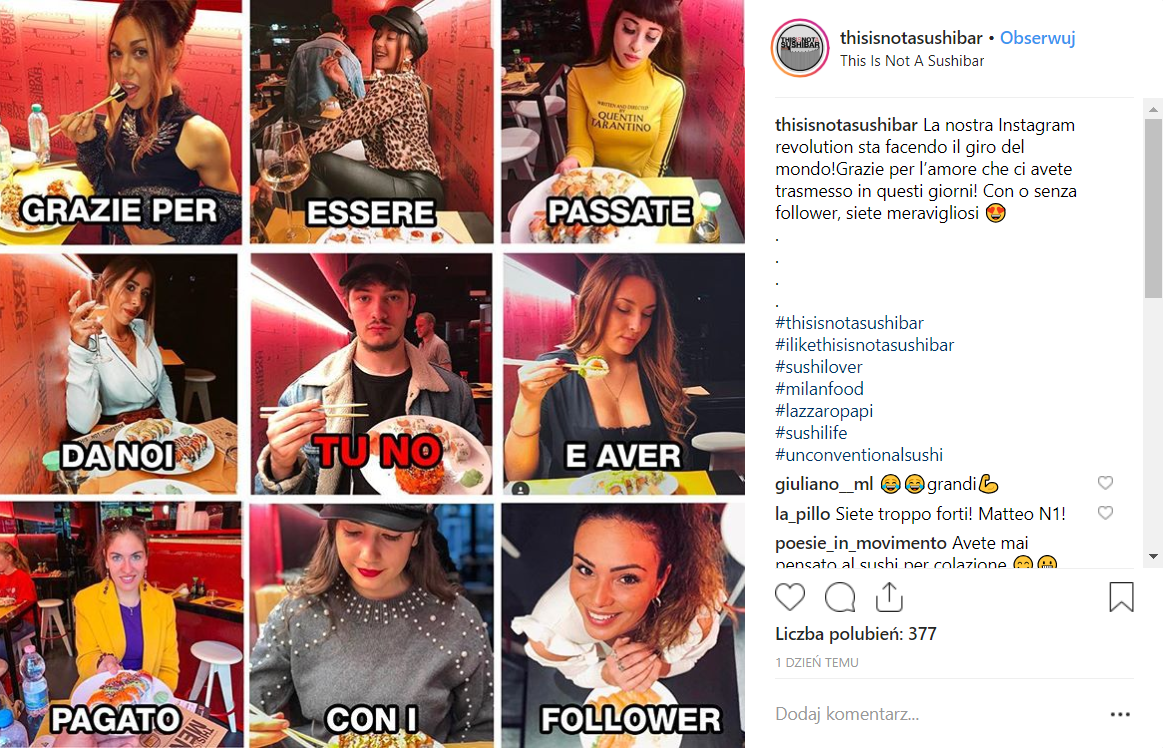Click the 1 DZIEŃ TEMU timestamp

(x=817, y=663)
